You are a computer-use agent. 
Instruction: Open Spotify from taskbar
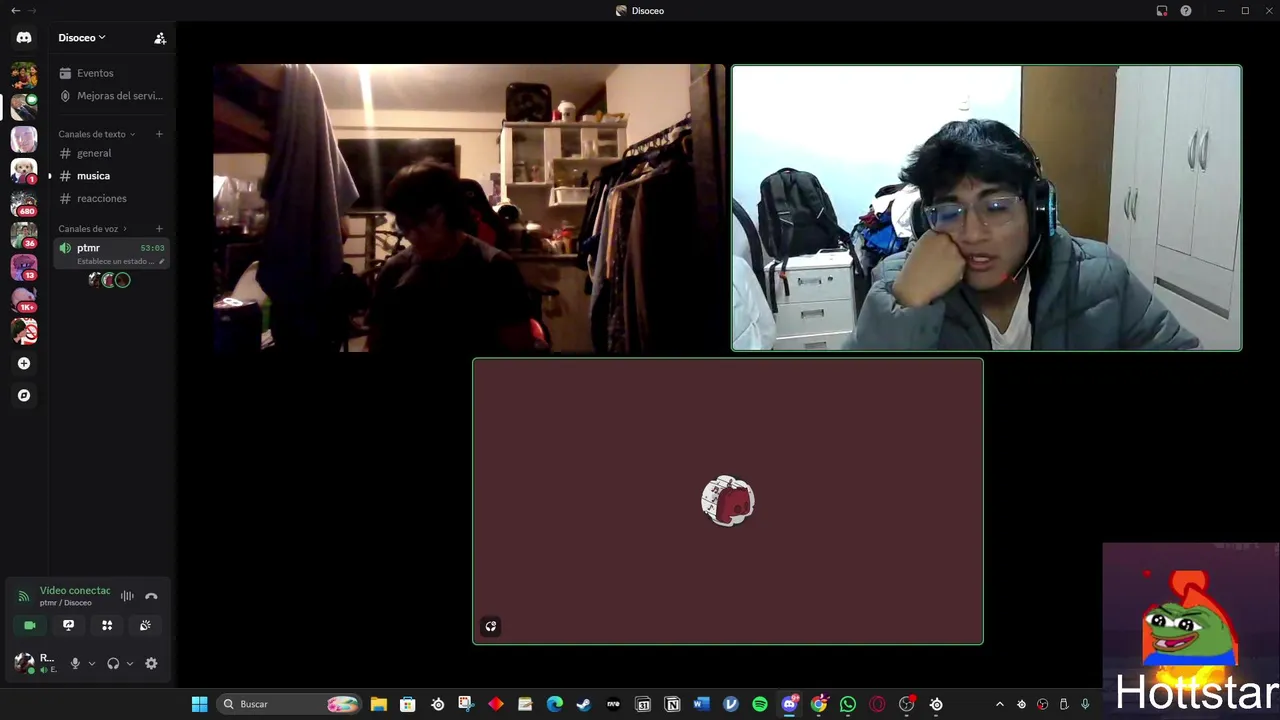[x=760, y=704]
